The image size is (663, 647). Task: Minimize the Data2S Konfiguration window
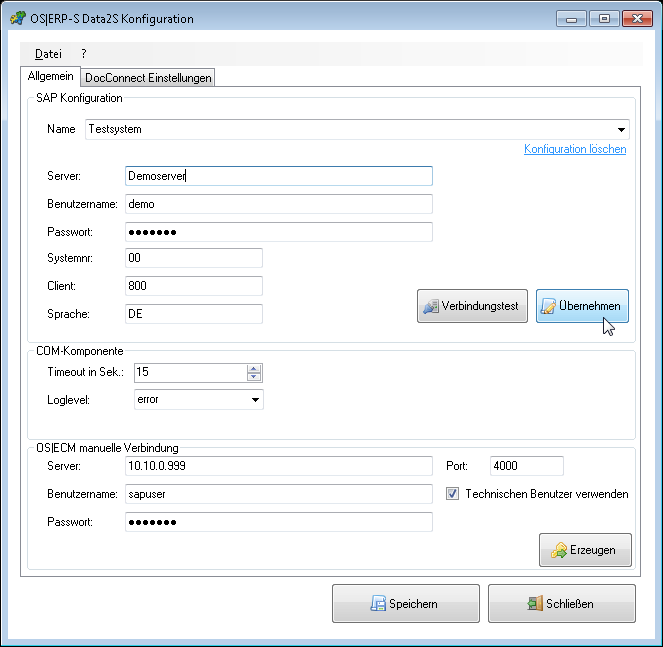click(571, 19)
